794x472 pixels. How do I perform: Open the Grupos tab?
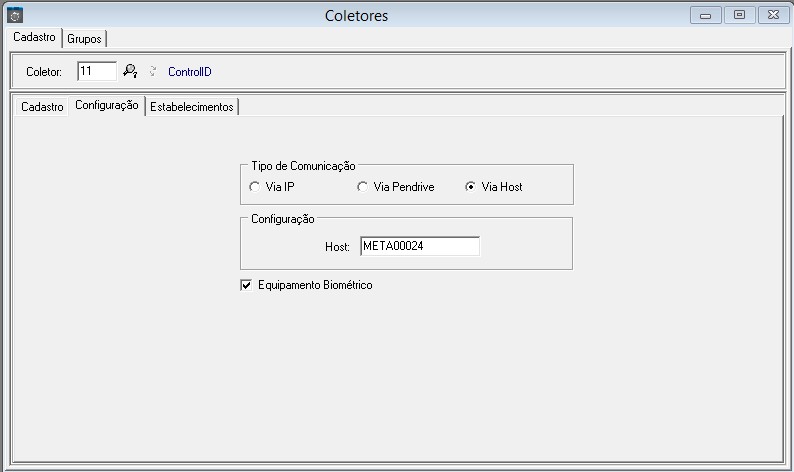85,38
